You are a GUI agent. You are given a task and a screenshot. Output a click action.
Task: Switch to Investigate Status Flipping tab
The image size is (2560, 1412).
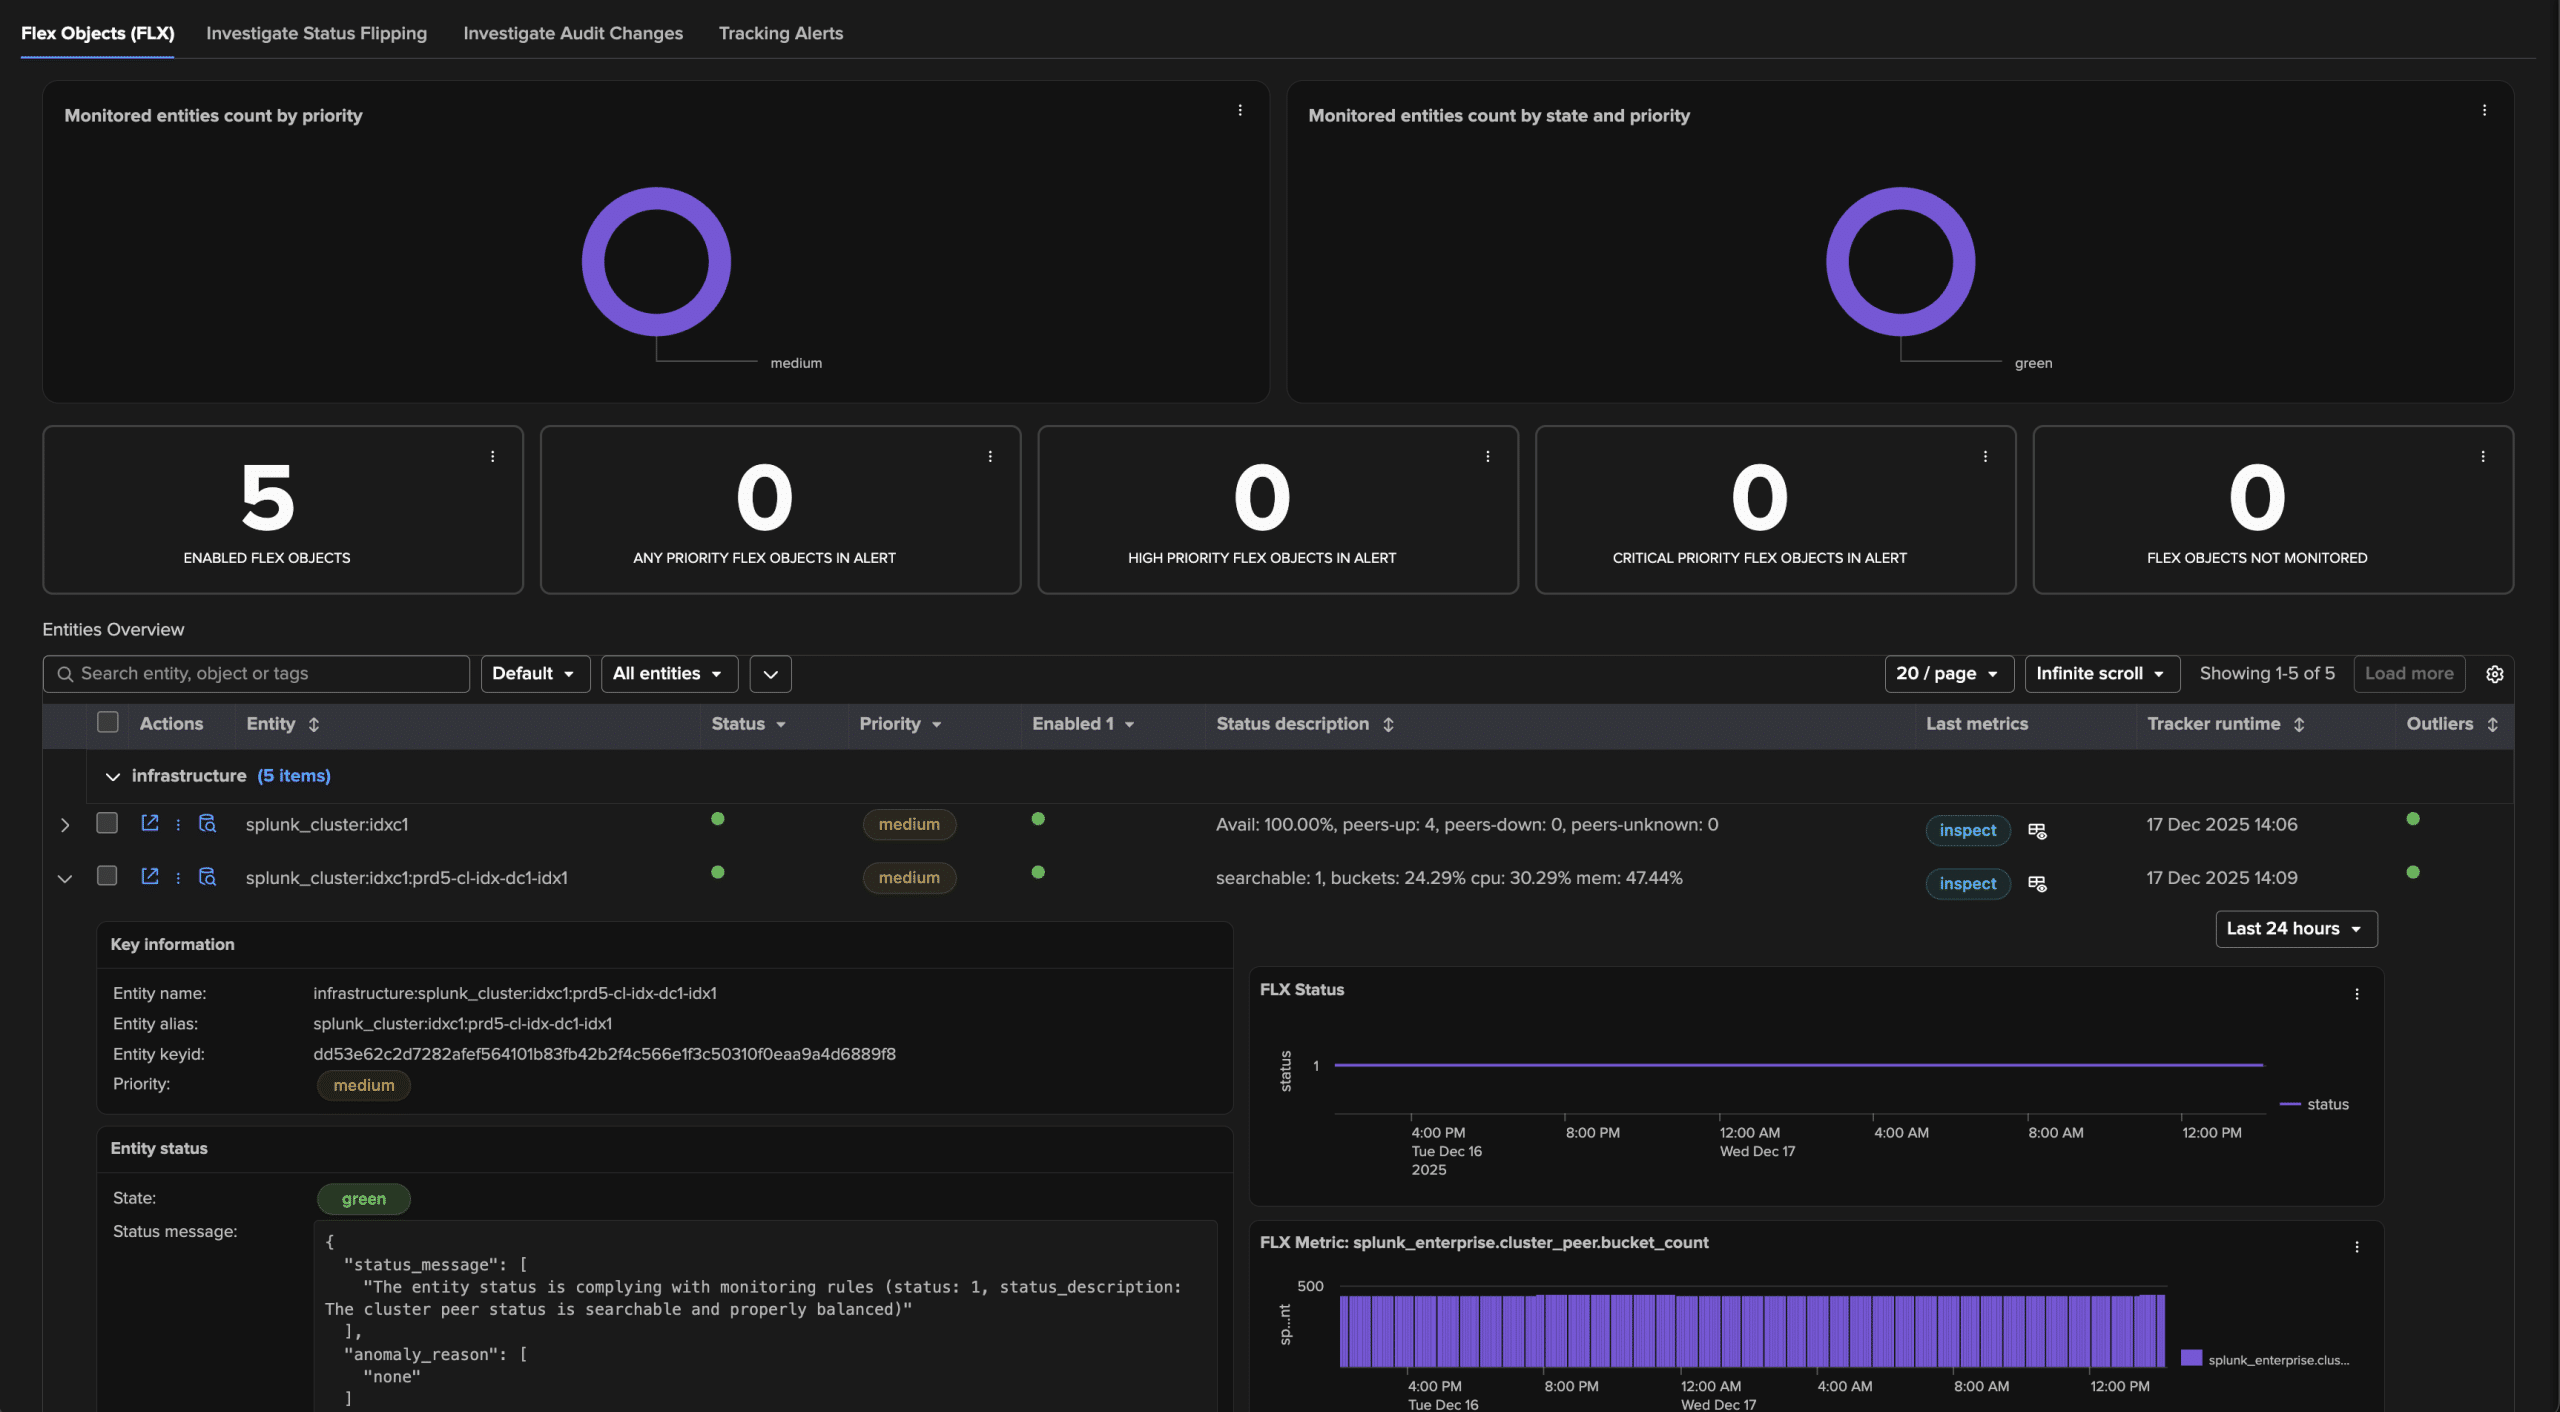point(316,33)
